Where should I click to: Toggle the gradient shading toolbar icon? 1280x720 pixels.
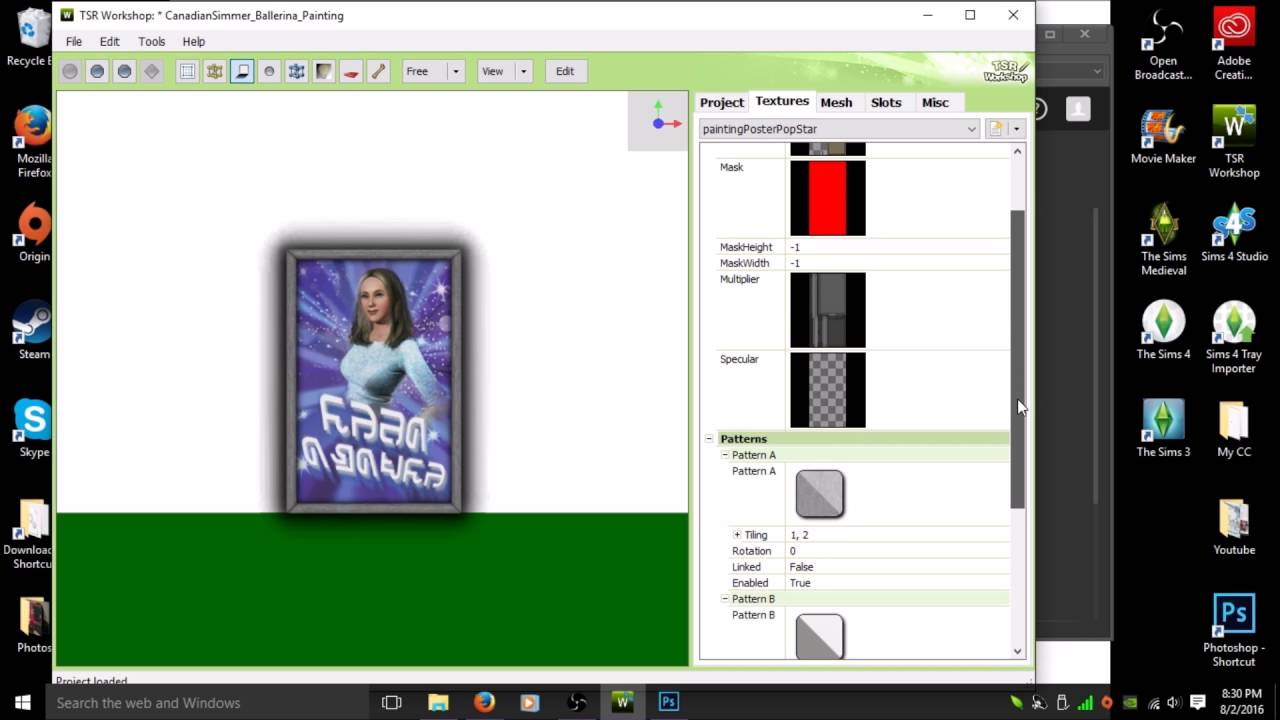point(324,71)
